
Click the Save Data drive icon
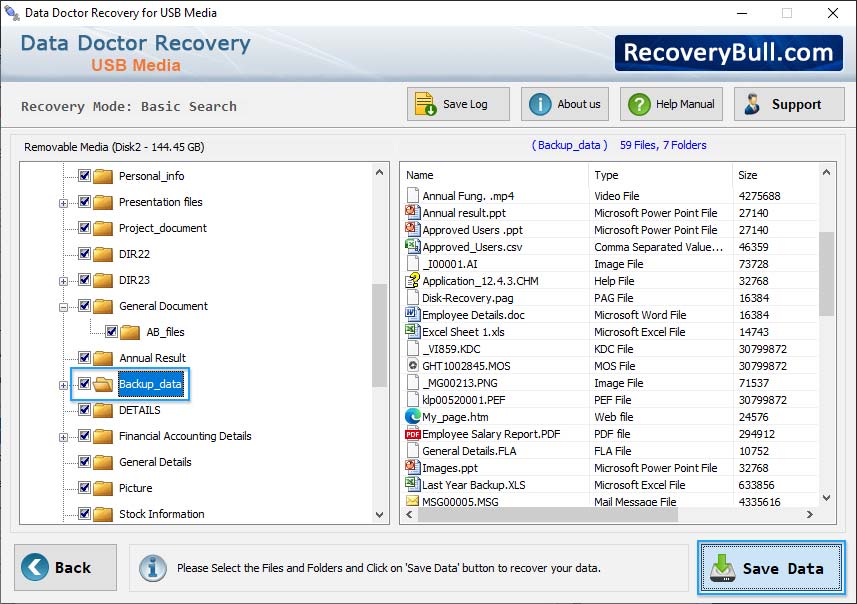723,568
